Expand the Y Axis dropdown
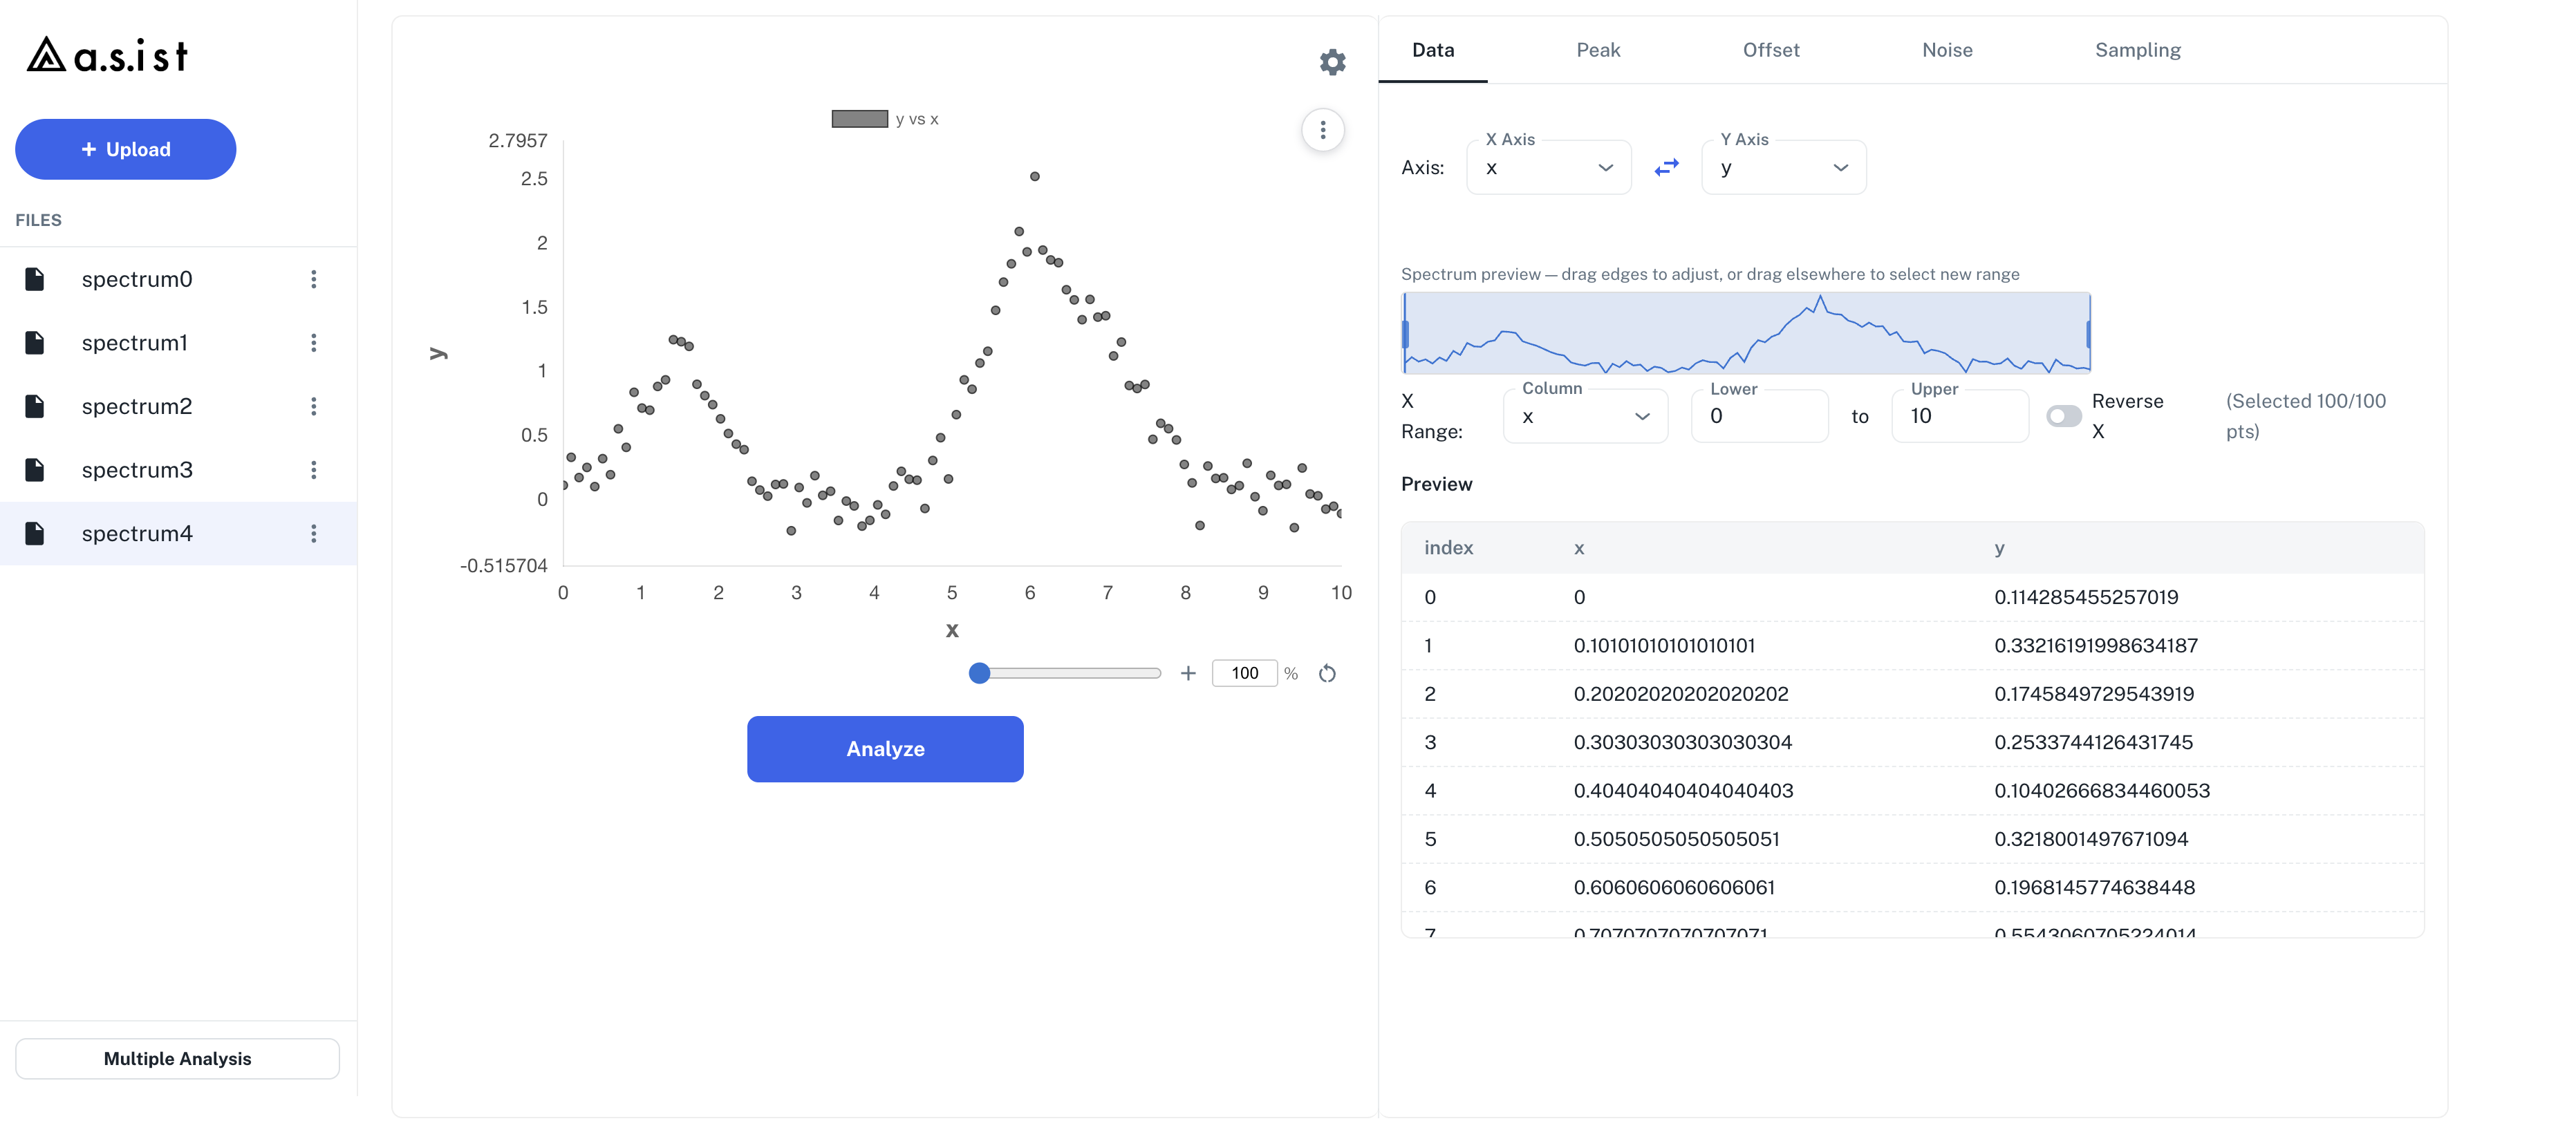 point(1783,167)
